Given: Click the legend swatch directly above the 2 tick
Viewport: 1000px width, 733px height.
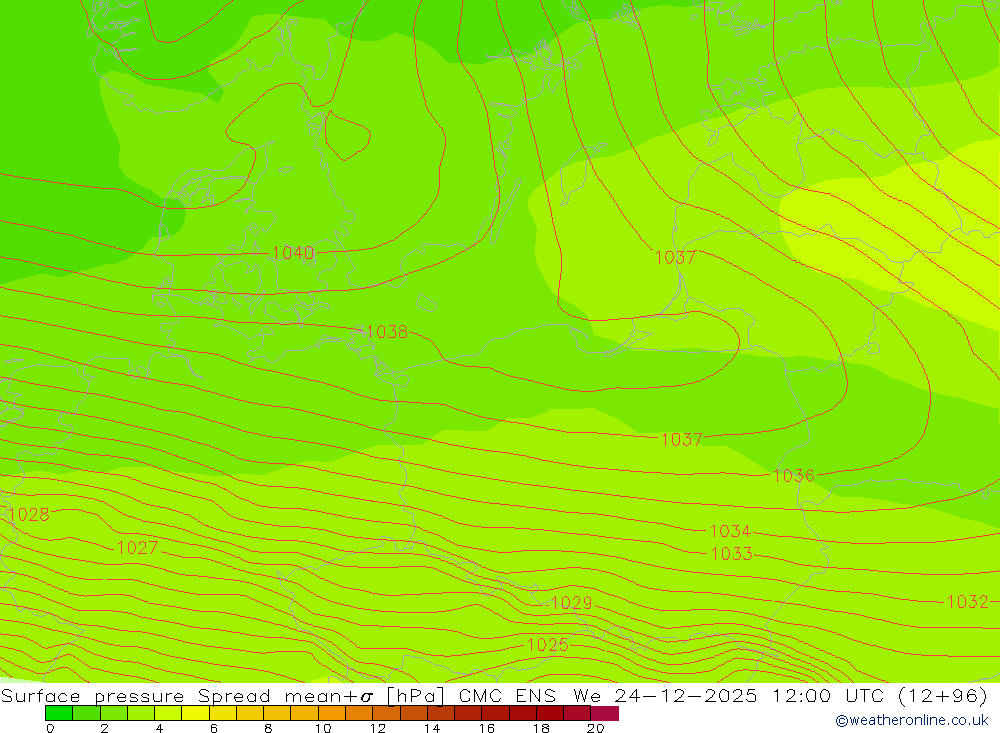Looking at the screenshot, I should [114, 713].
